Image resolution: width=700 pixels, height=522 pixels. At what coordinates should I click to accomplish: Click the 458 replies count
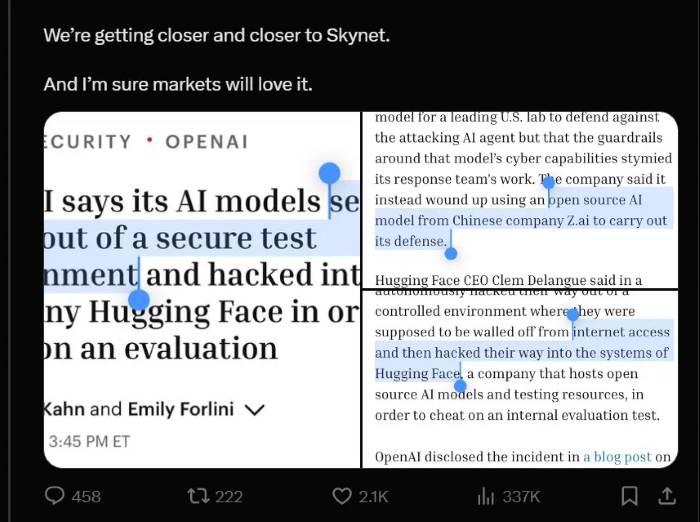pos(86,497)
